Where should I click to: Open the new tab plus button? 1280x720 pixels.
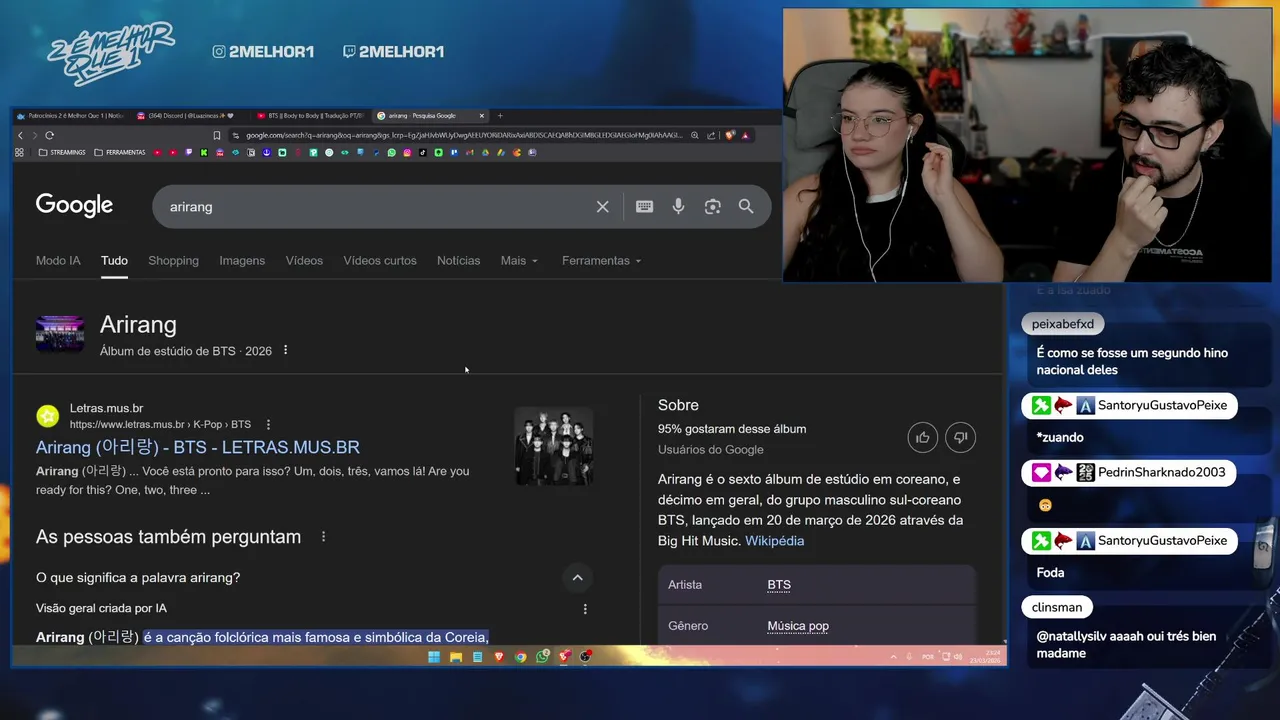click(500, 116)
